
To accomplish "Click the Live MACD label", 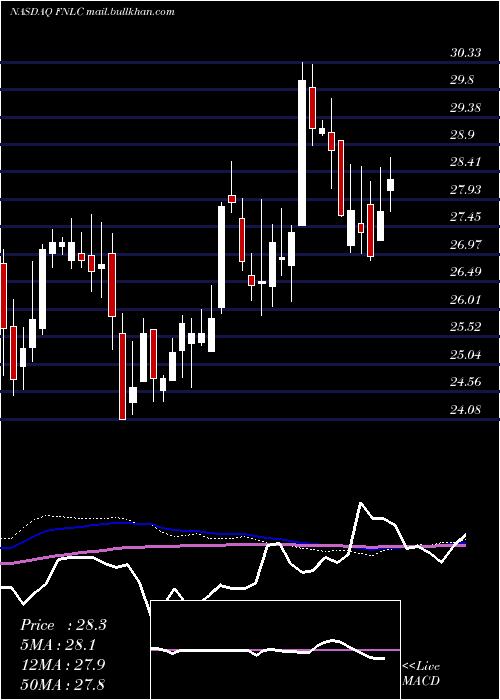I will 421,674.
